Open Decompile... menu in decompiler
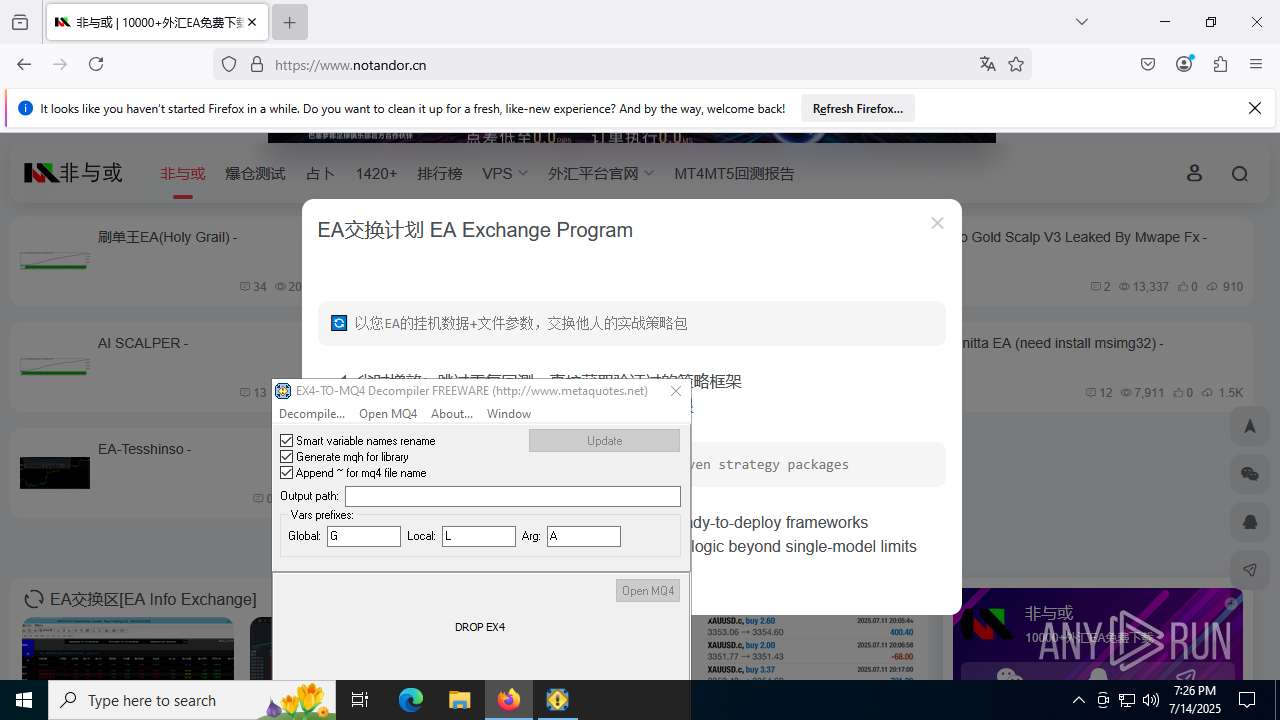The image size is (1280, 720). 312,413
